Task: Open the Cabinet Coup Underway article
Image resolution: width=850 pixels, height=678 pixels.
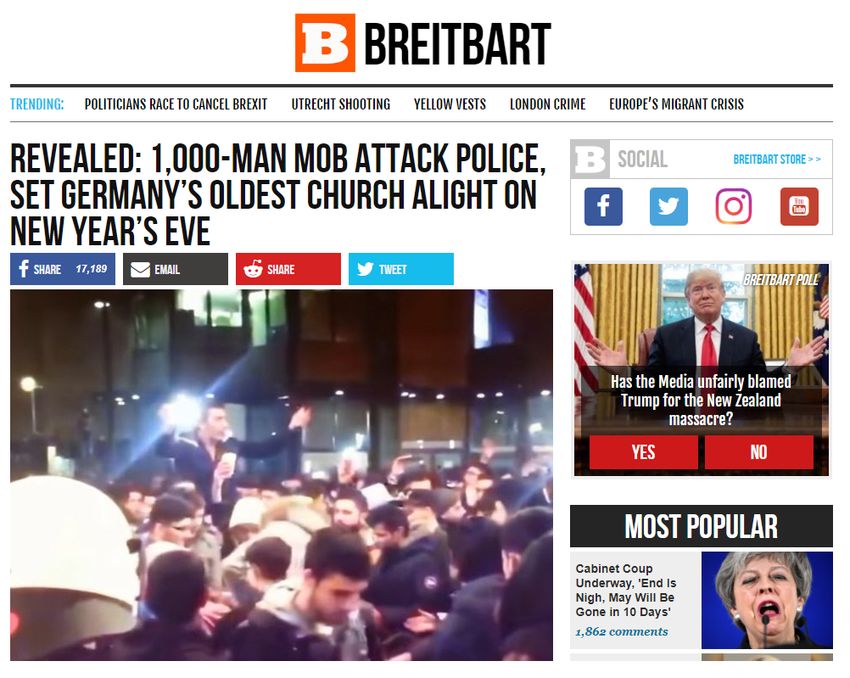Action: click(x=626, y=590)
